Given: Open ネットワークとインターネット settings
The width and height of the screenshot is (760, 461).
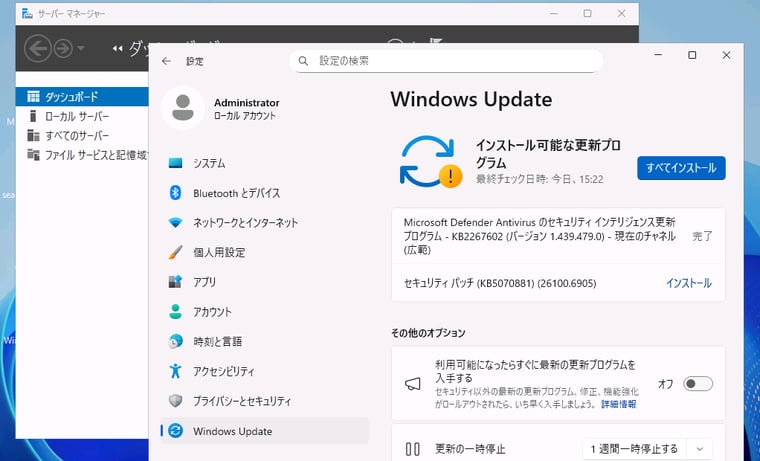Looking at the screenshot, I should (x=264, y=223).
